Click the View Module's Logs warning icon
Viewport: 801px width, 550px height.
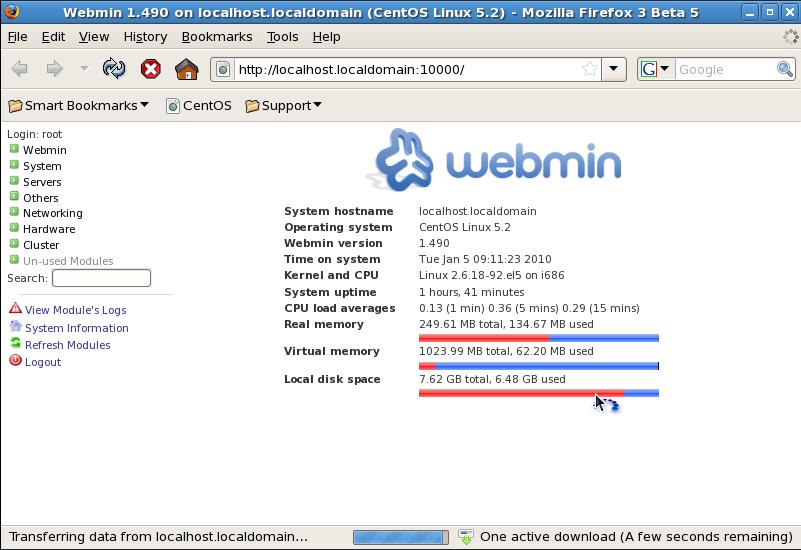15,309
